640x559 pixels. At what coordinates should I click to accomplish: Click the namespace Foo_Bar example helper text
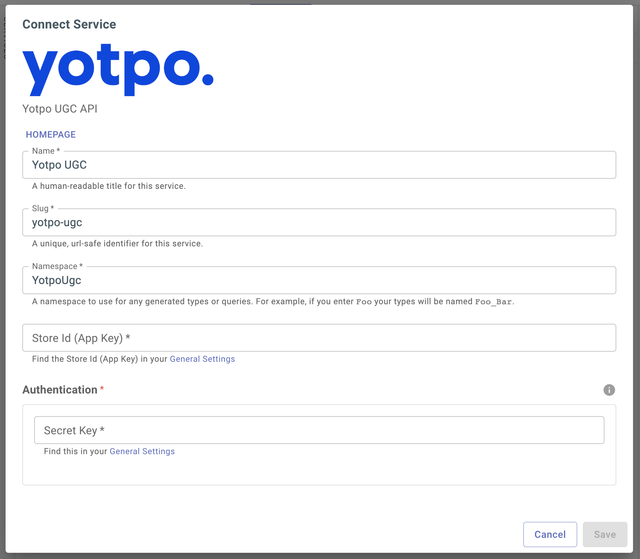click(273, 302)
